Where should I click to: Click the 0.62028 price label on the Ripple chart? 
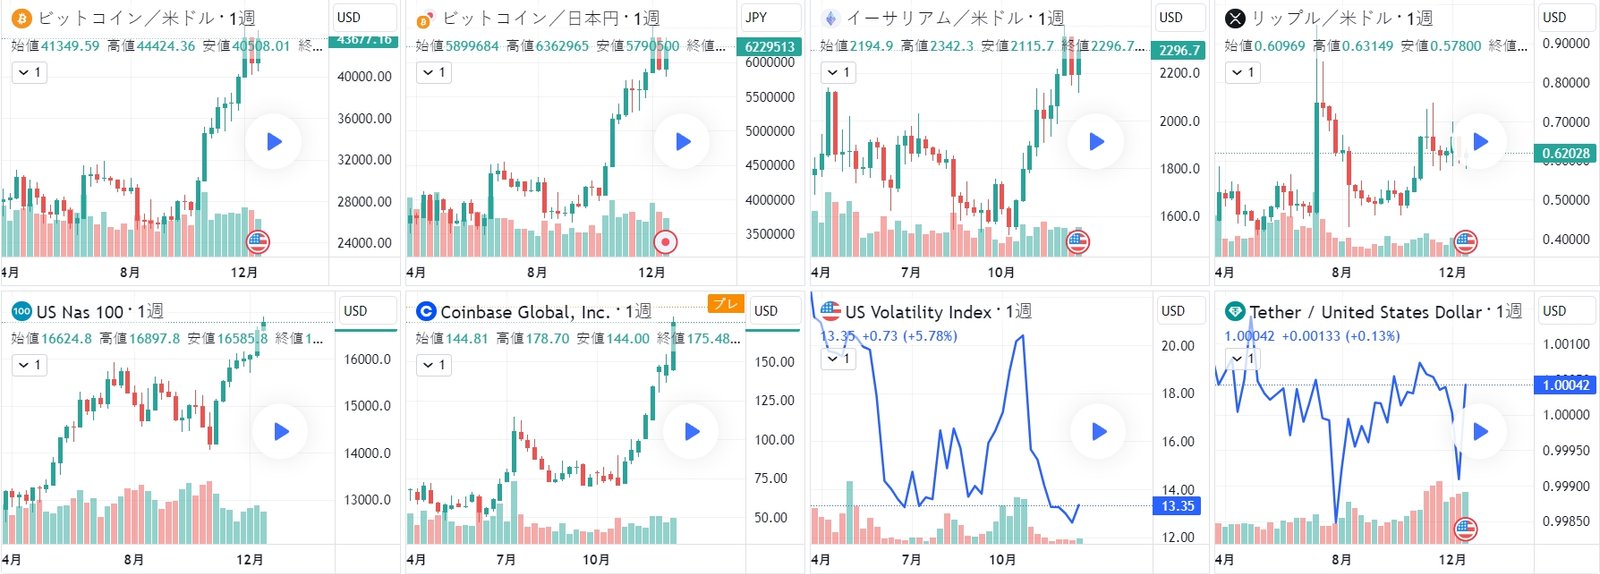(x=1565, y=153)
